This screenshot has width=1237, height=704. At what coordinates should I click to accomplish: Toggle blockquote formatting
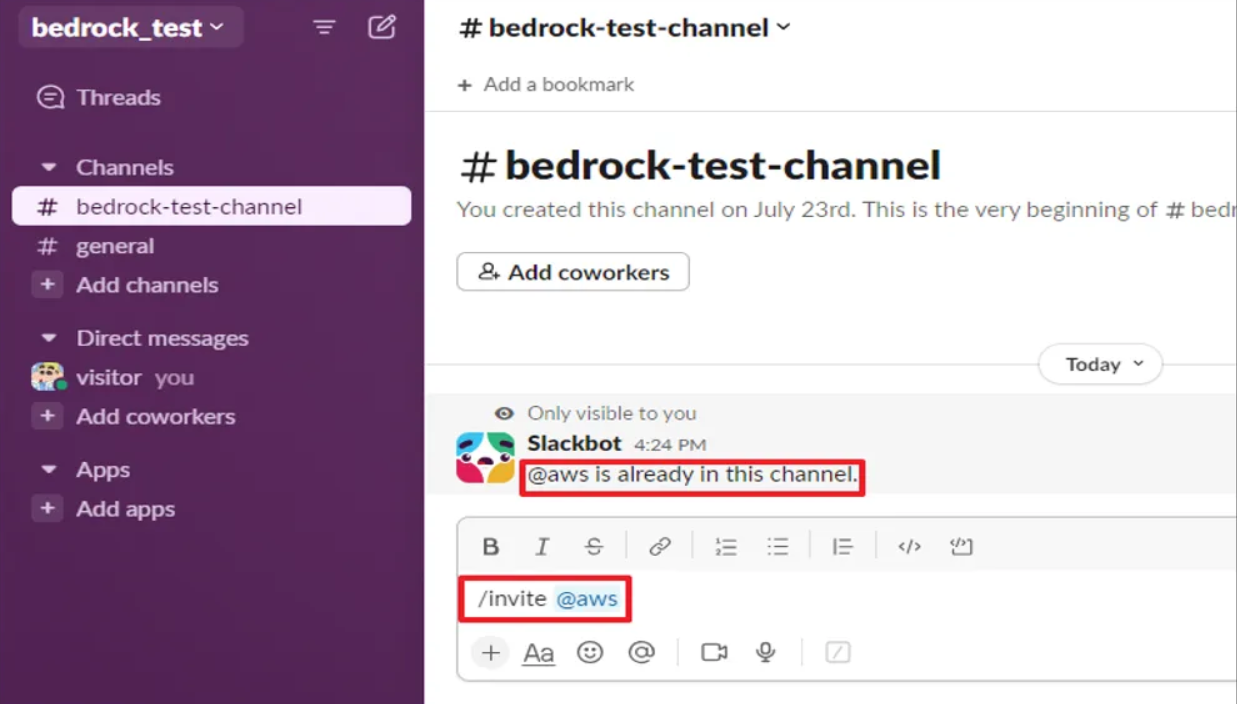click(843, 546)
